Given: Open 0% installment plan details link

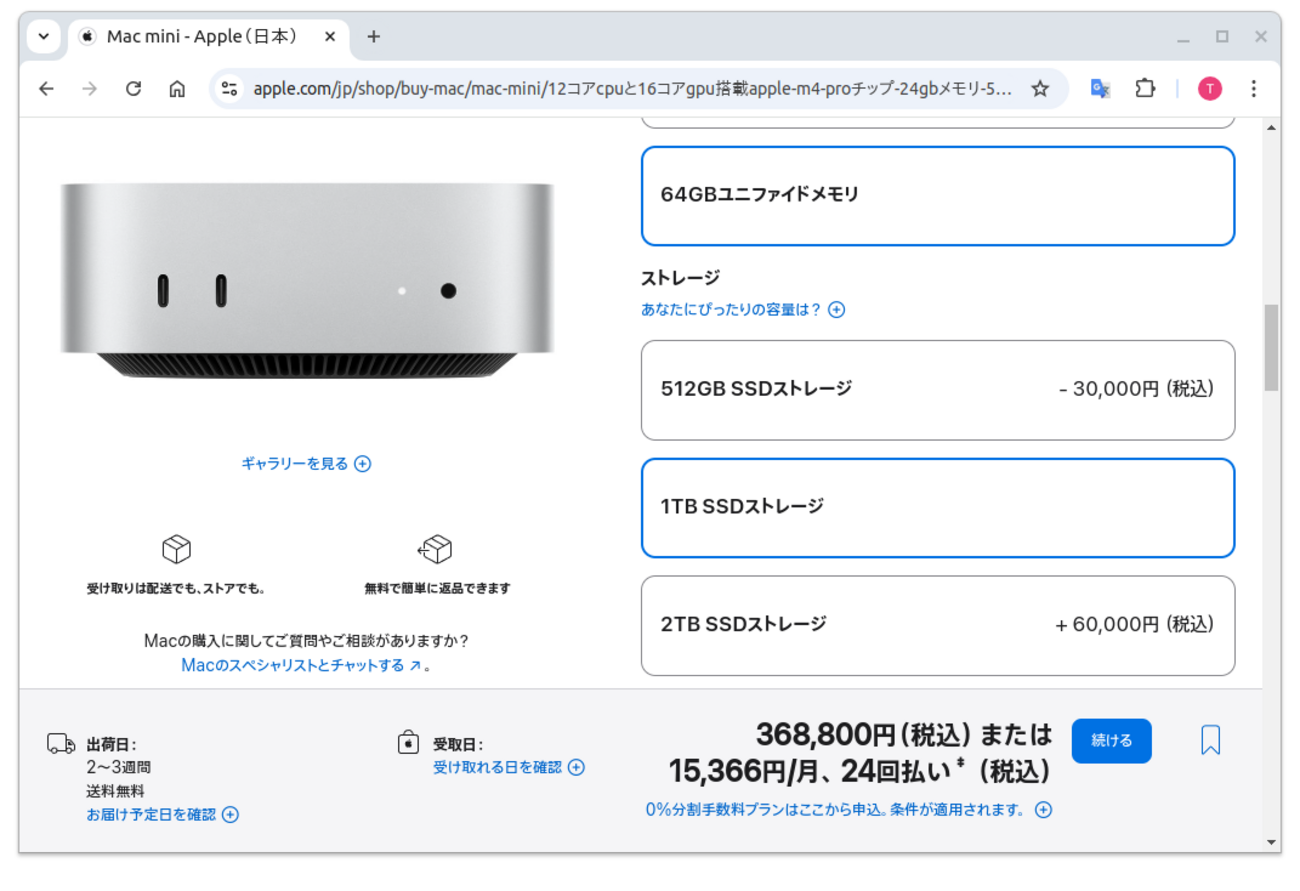Looking at the screenshot, I should [x=848, y=810].
